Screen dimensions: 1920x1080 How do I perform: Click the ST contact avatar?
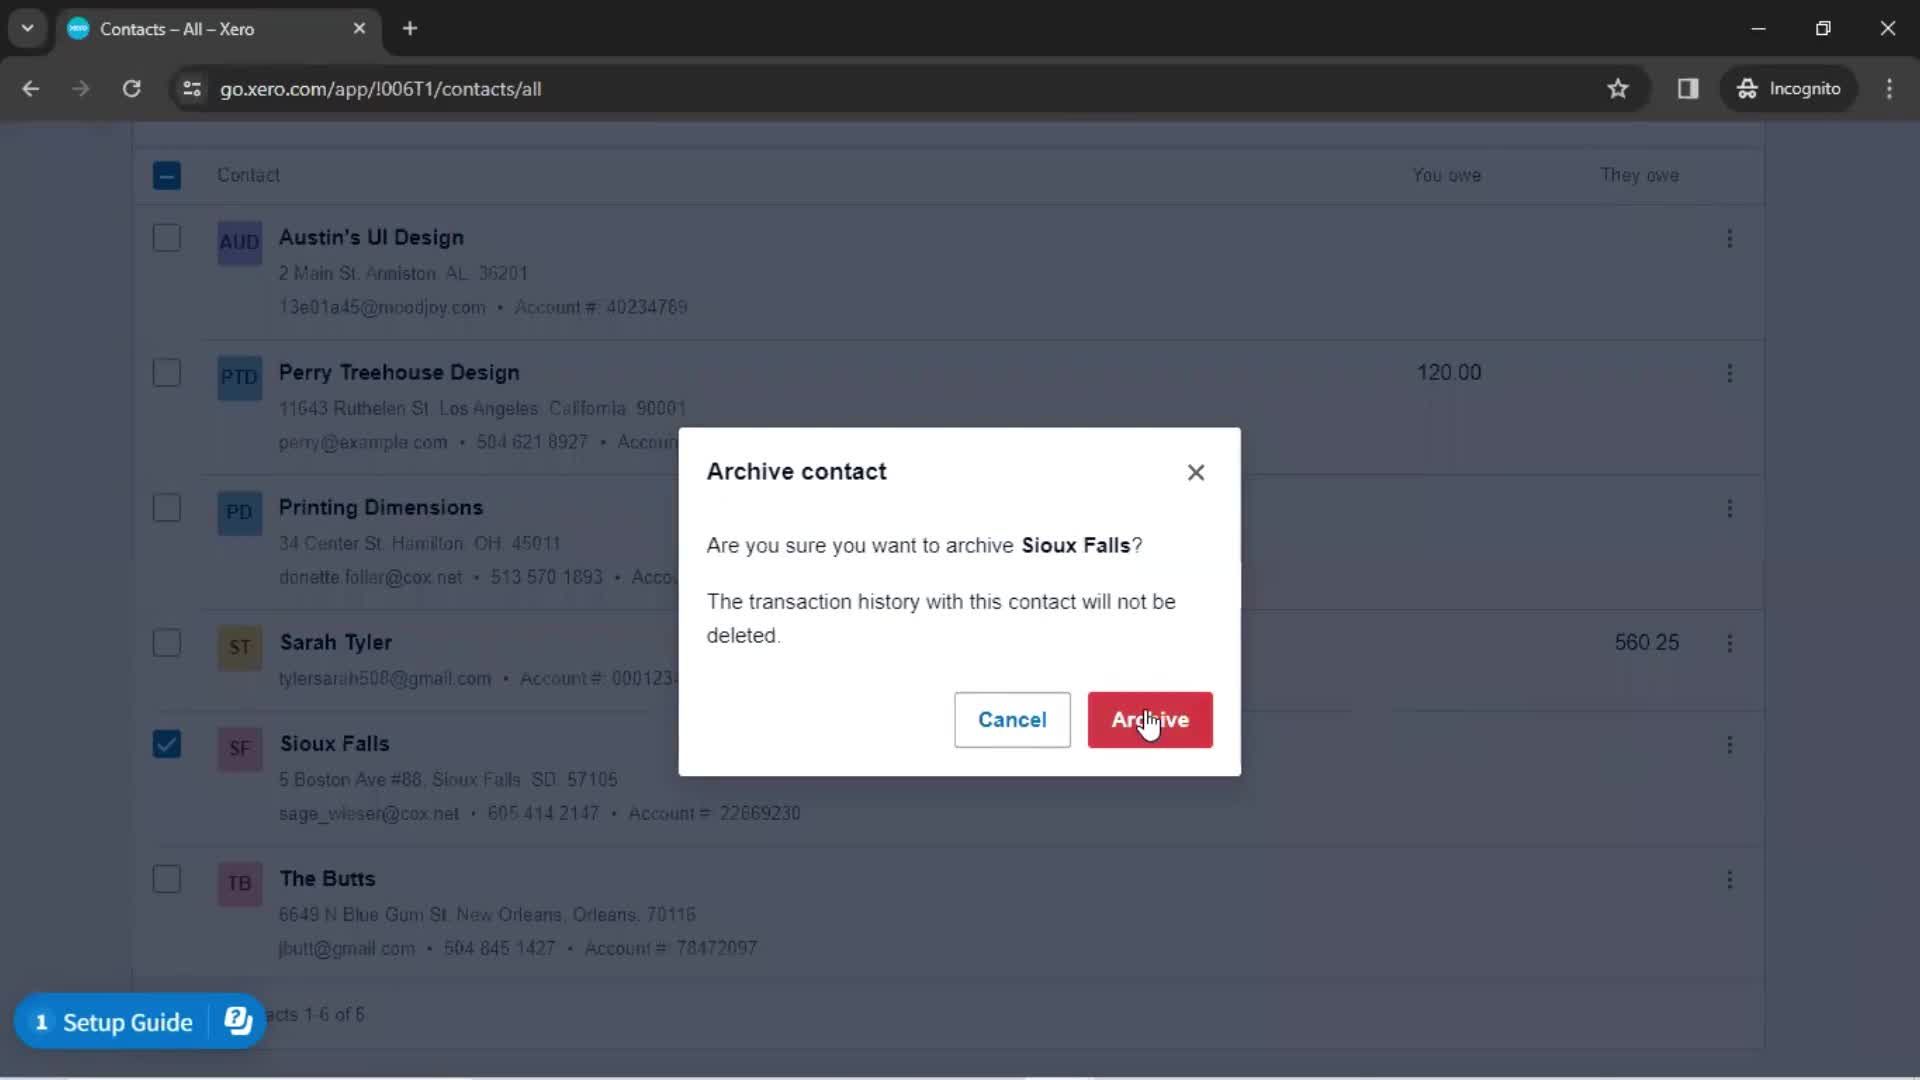pos(240,648)
